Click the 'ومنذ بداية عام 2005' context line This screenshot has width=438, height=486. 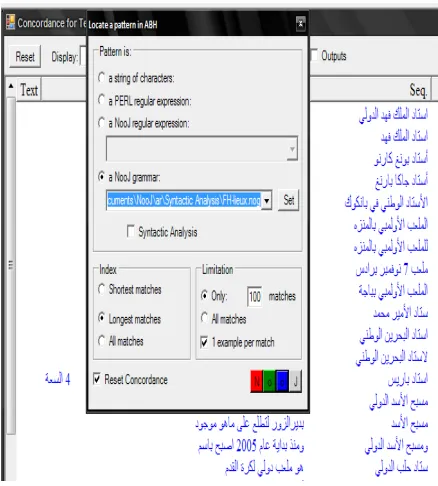(251, 446)
